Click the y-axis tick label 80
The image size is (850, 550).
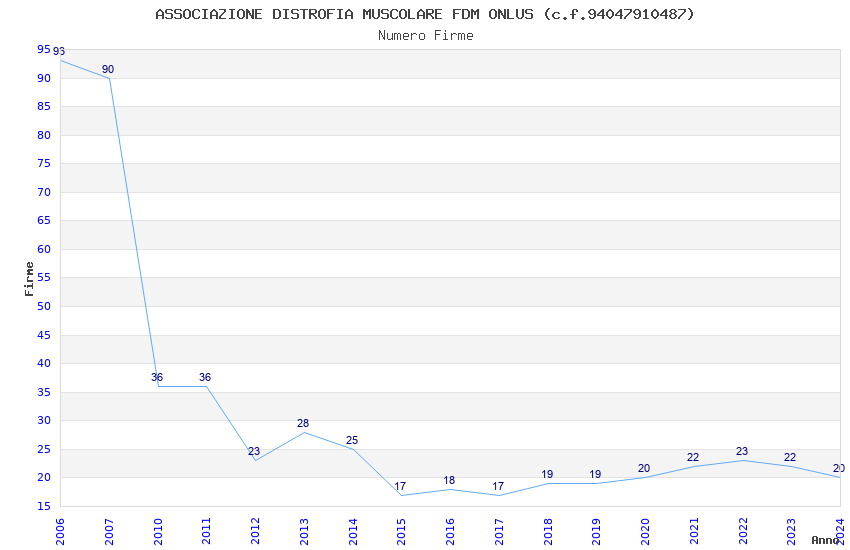(44, 135)
